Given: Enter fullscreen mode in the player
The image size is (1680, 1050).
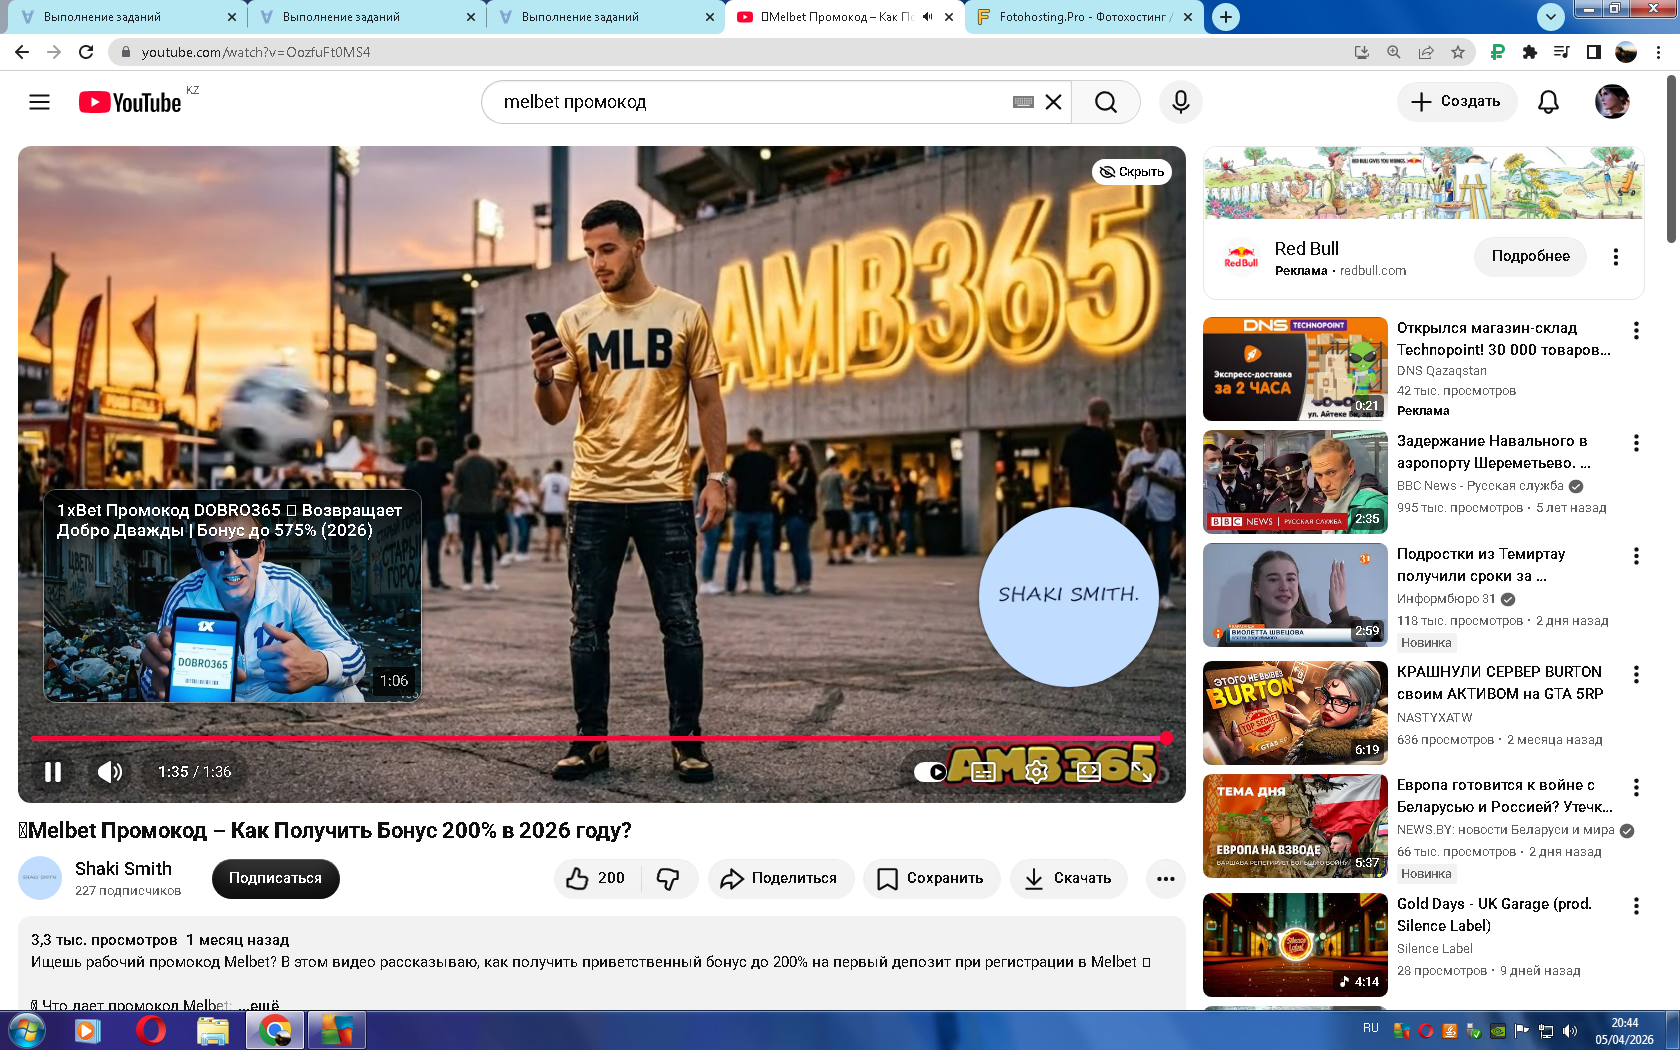Looking at the screenshot, I should (1142, 772).
